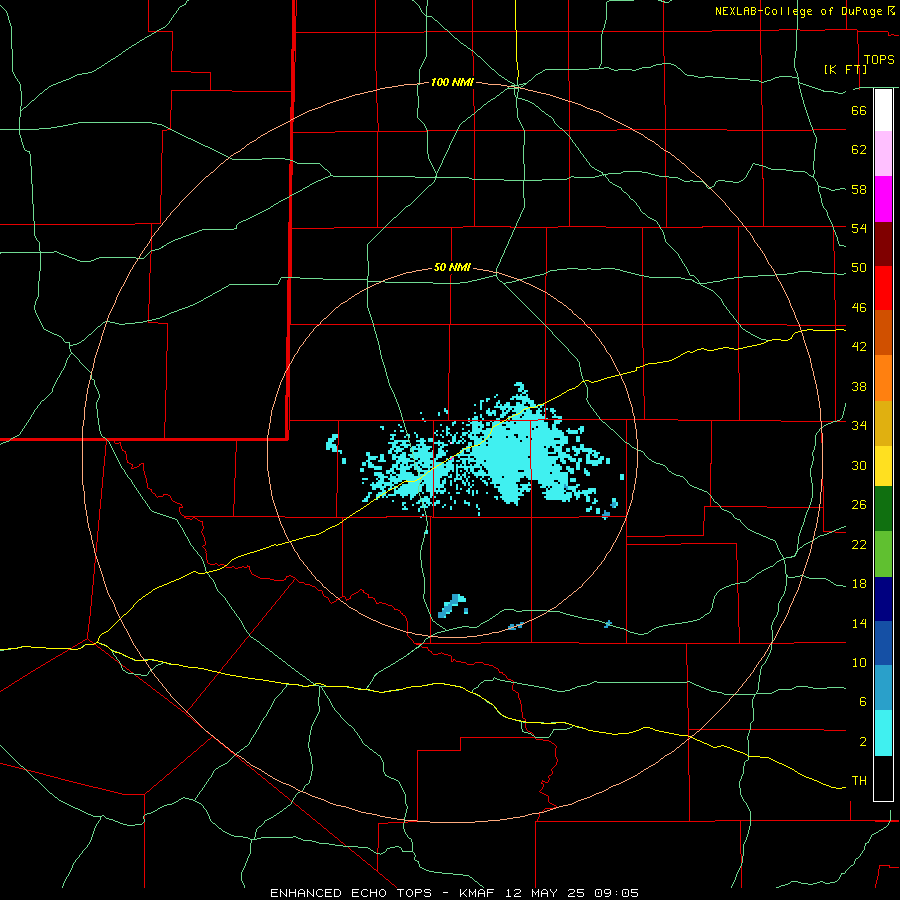Select the bright red 46-50 kft swatch
This screenshot has width=900, height=900.
point(883,288)
